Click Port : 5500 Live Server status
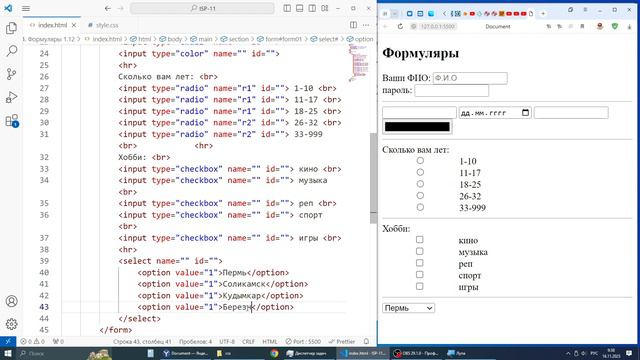The width and height of the screenshot is (640, 360). coord(303,341)
